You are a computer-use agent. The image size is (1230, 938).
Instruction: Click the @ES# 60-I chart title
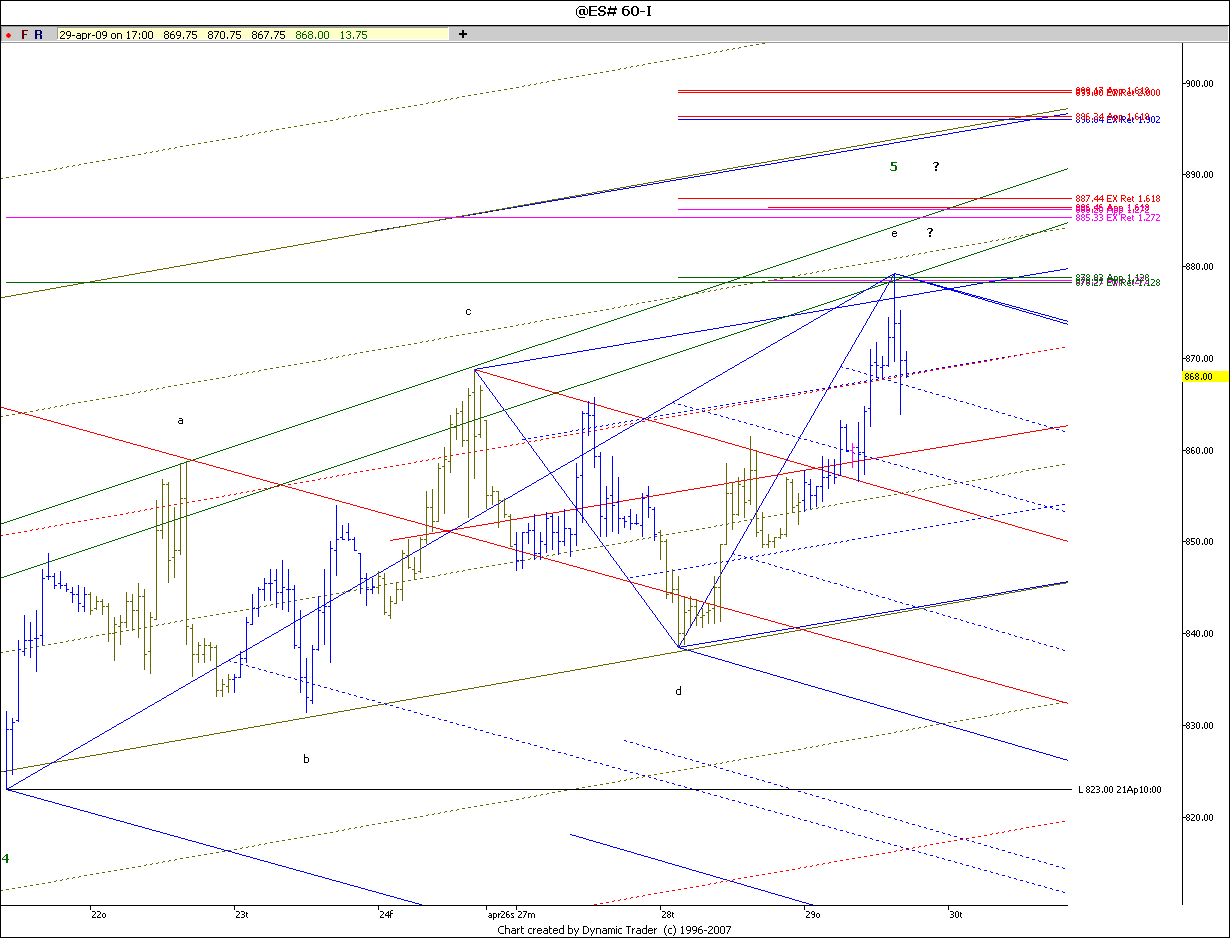point(614,11)
